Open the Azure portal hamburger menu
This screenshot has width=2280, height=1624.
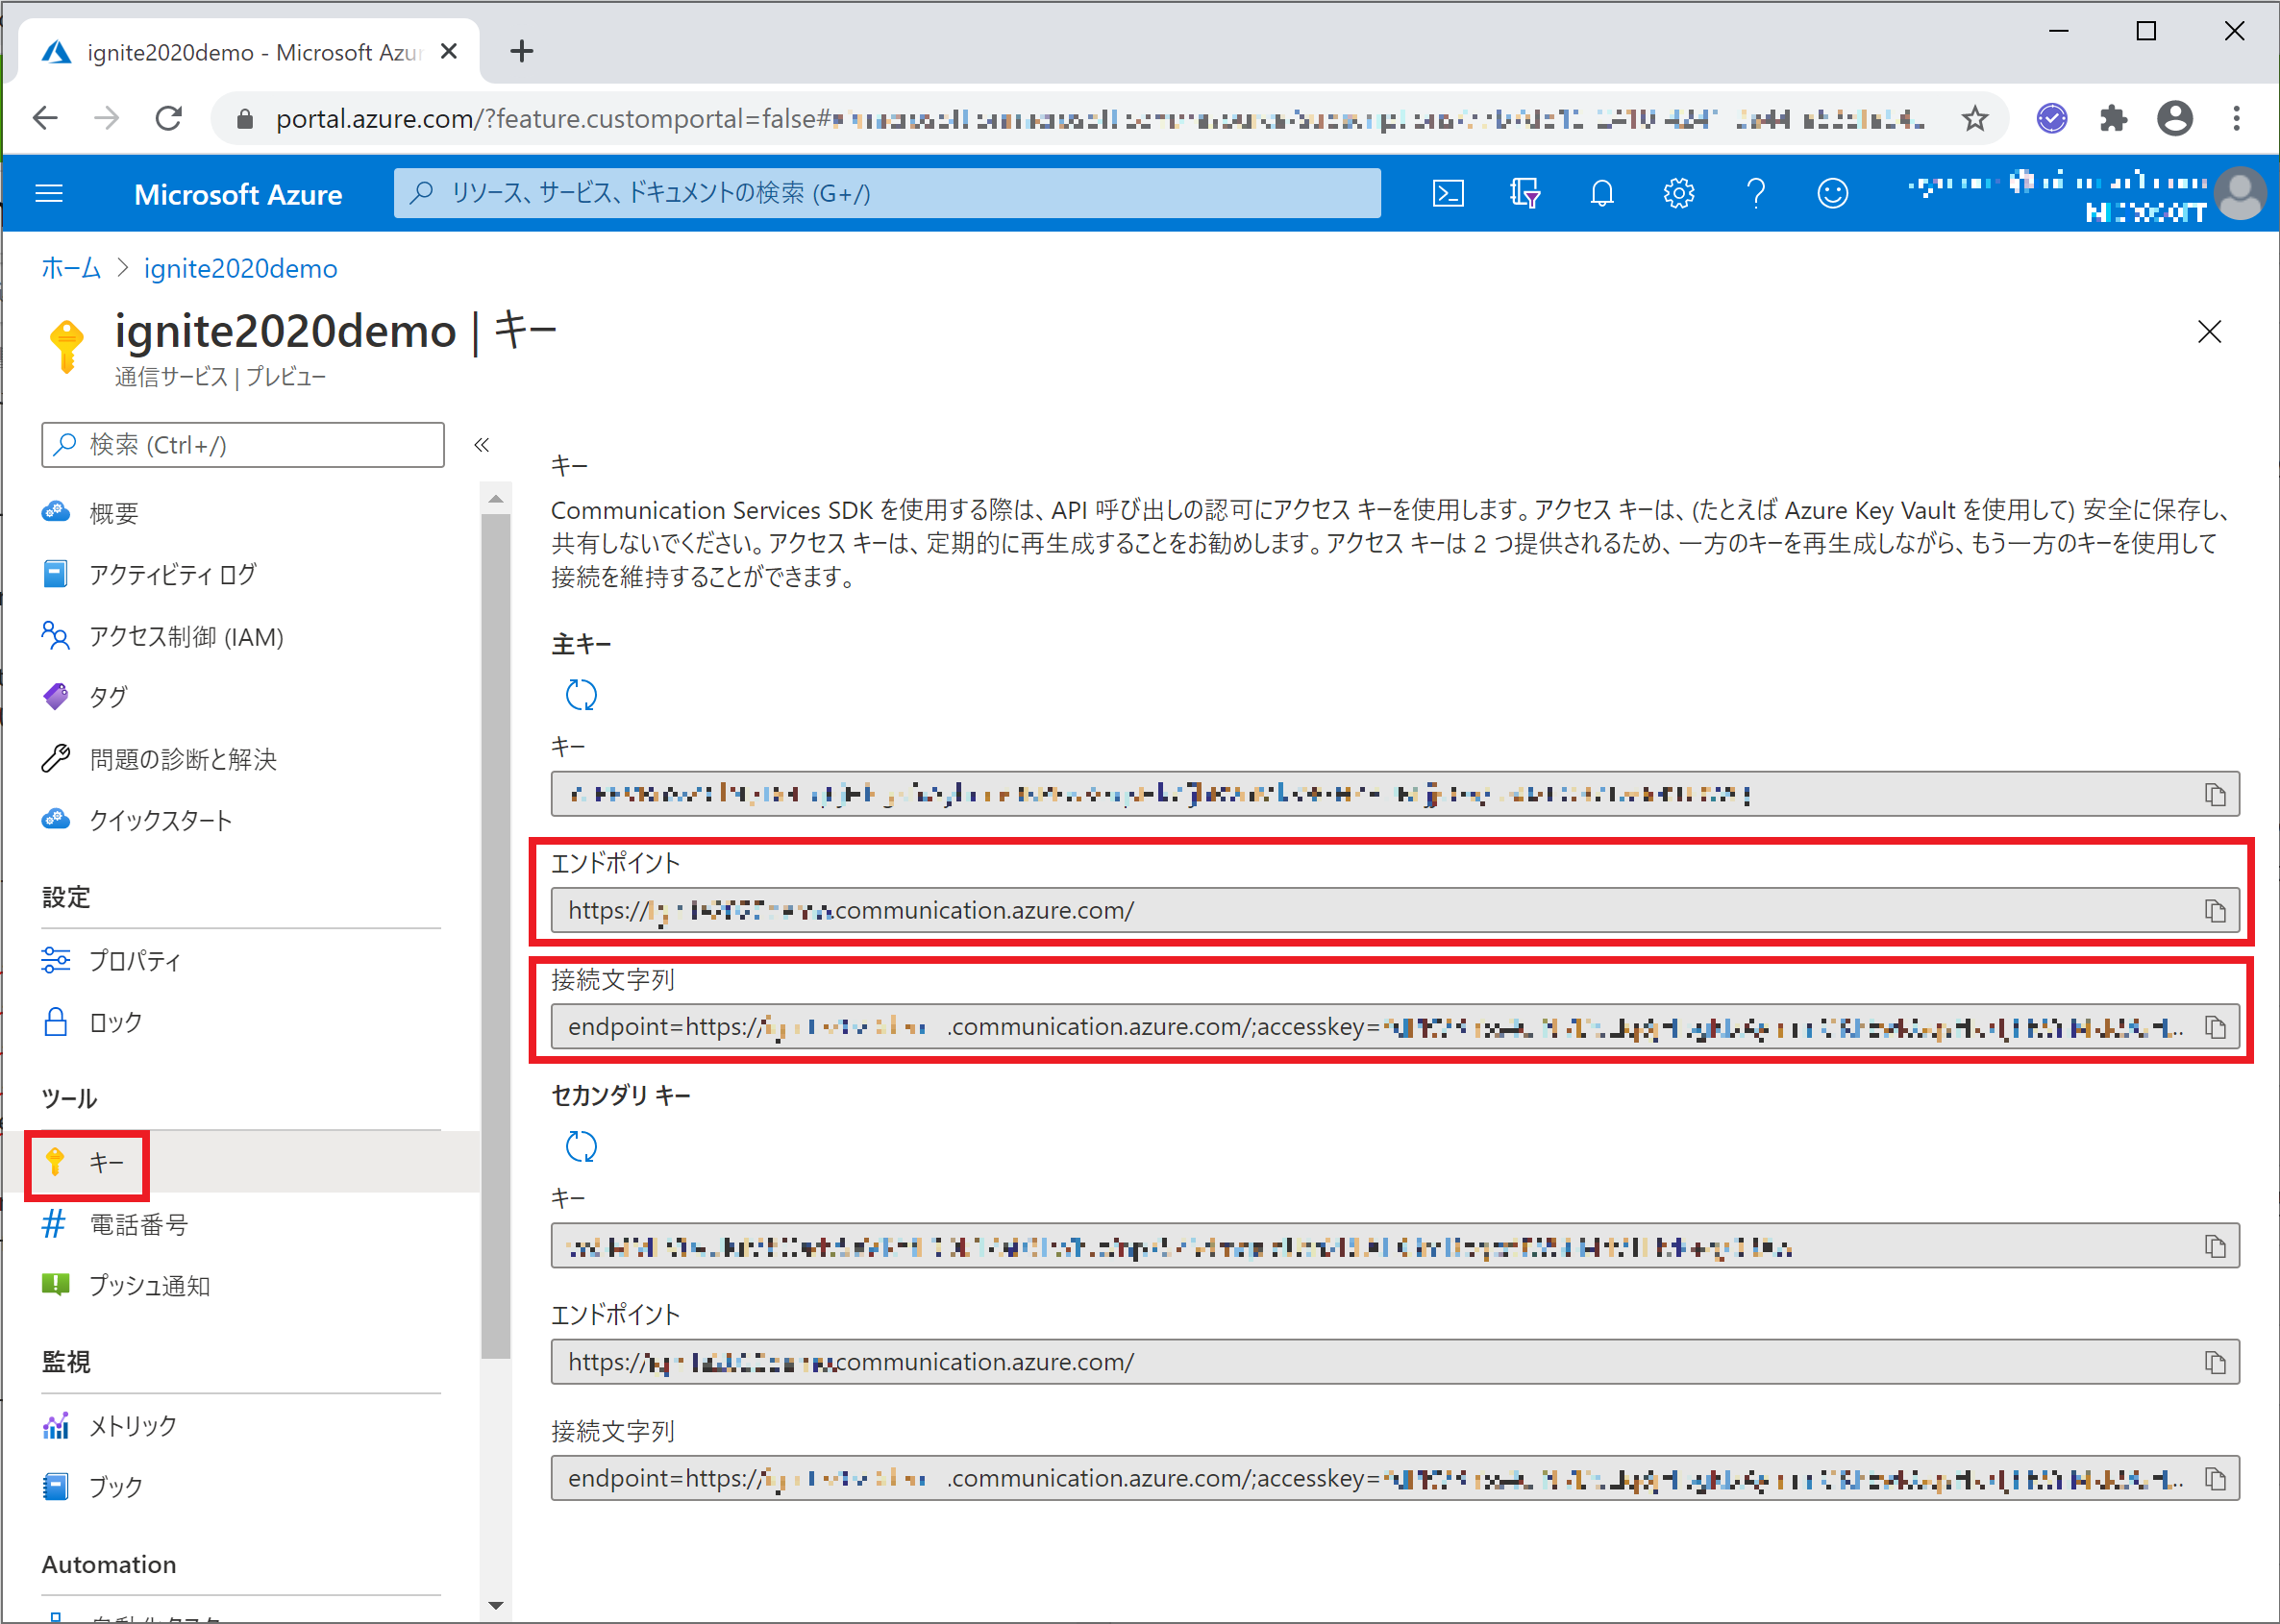coord(49,193)
